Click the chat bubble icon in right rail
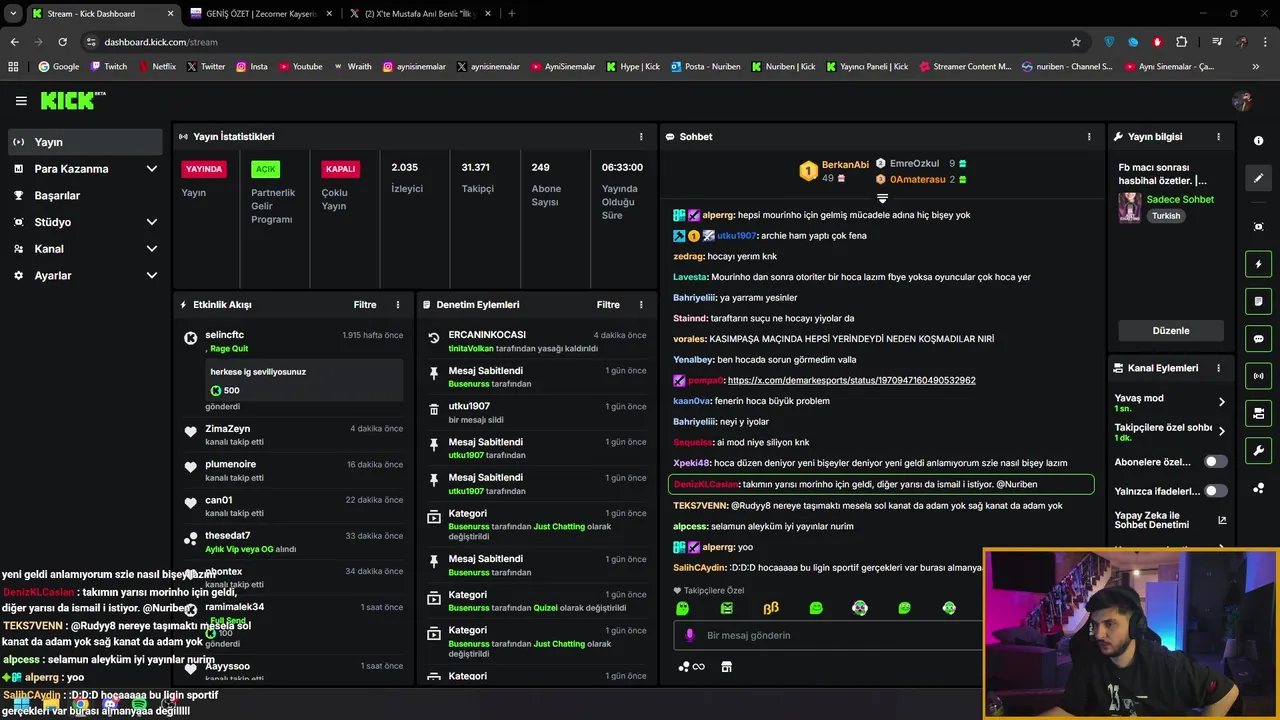1280x720 pixels. click(x=1259, y=339)
